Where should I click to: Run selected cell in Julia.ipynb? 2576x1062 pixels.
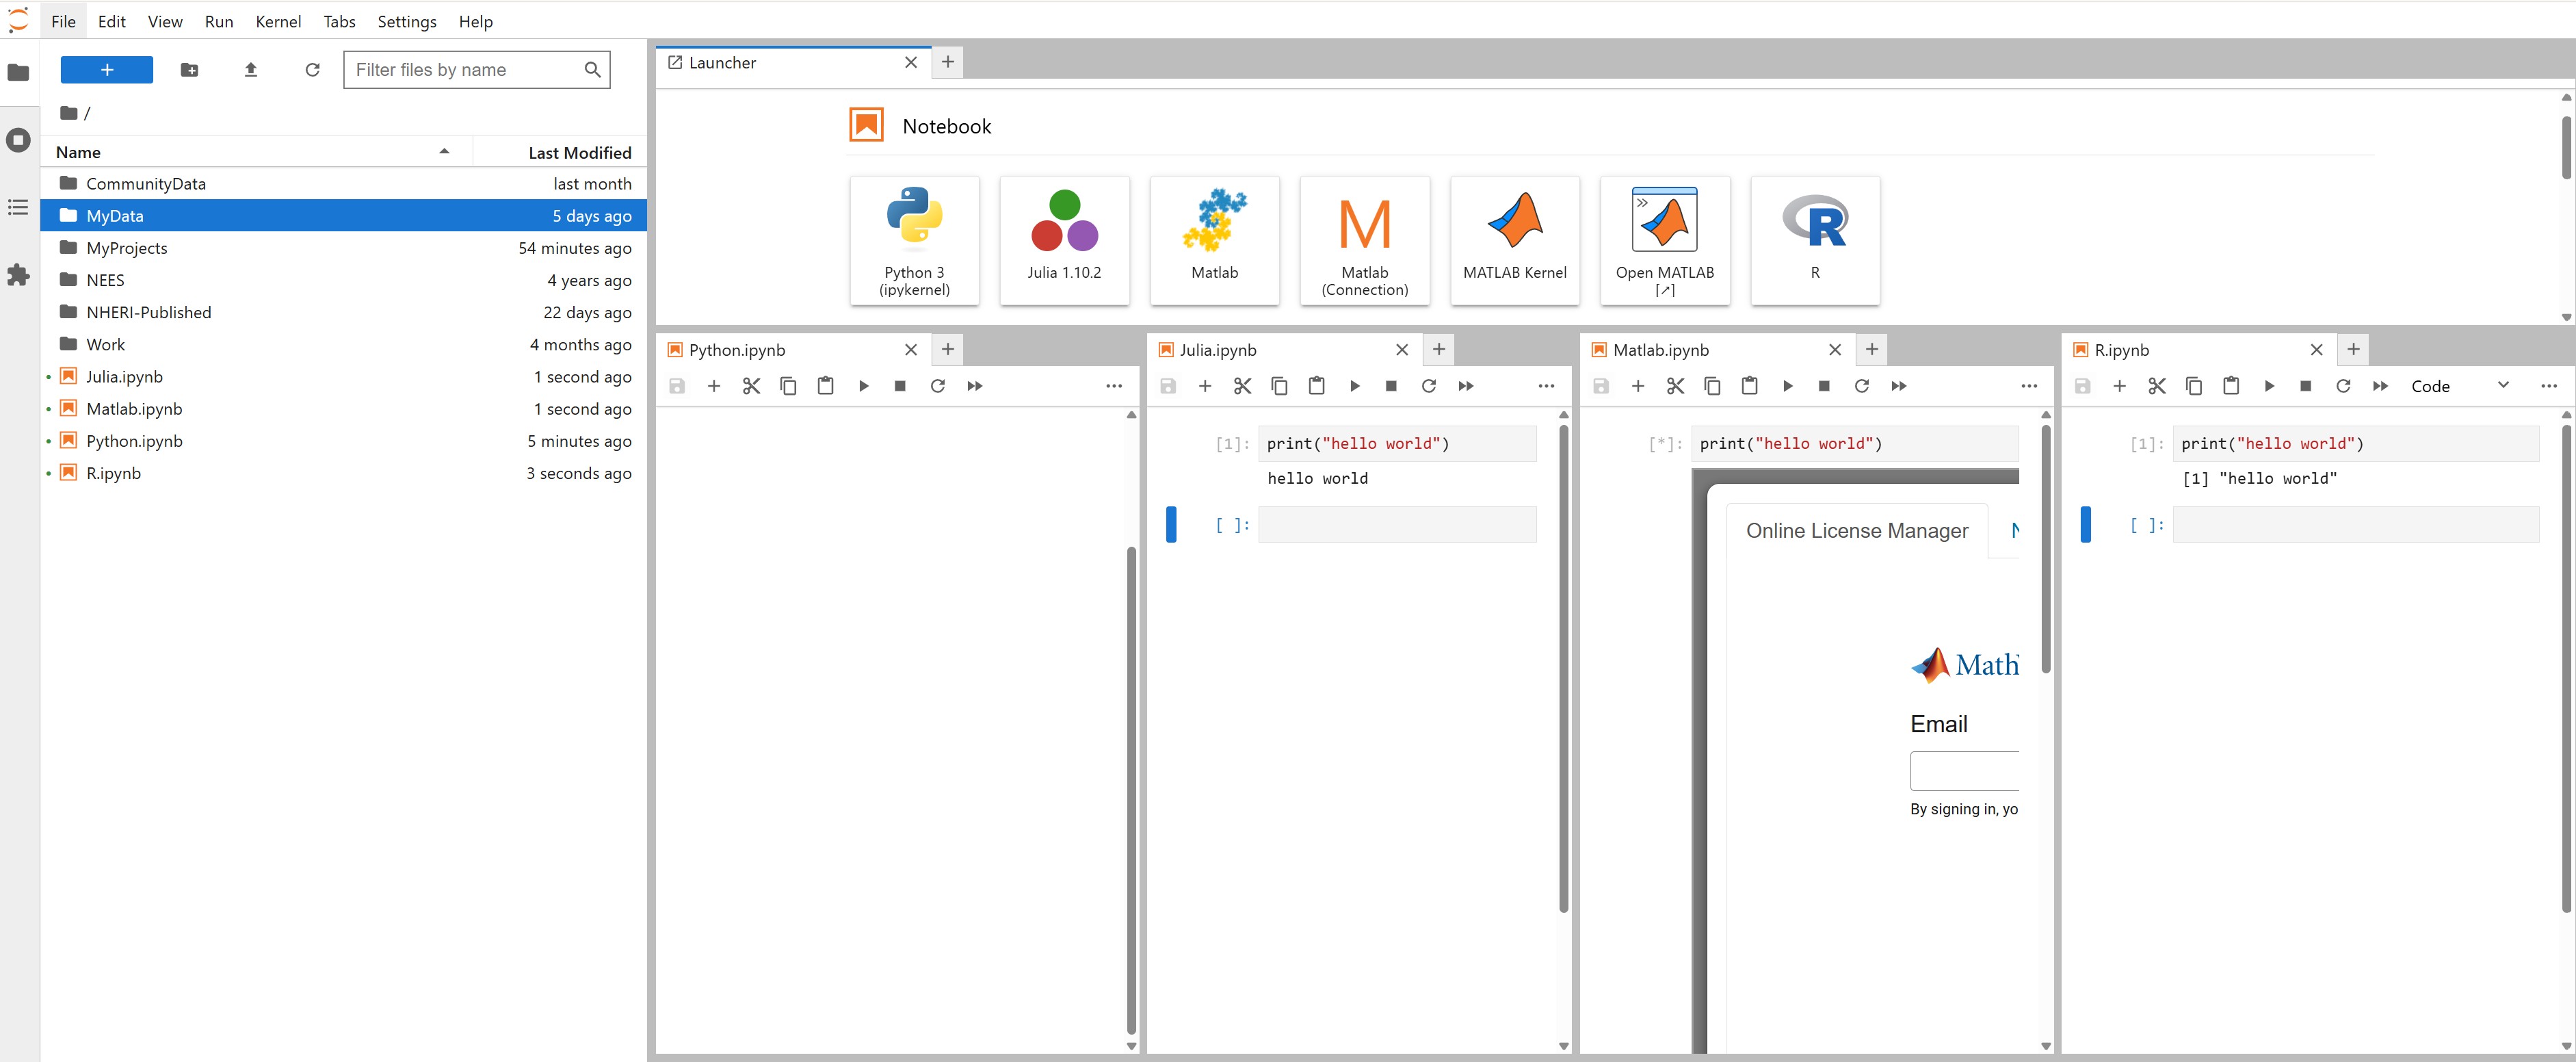(1354, 386)
